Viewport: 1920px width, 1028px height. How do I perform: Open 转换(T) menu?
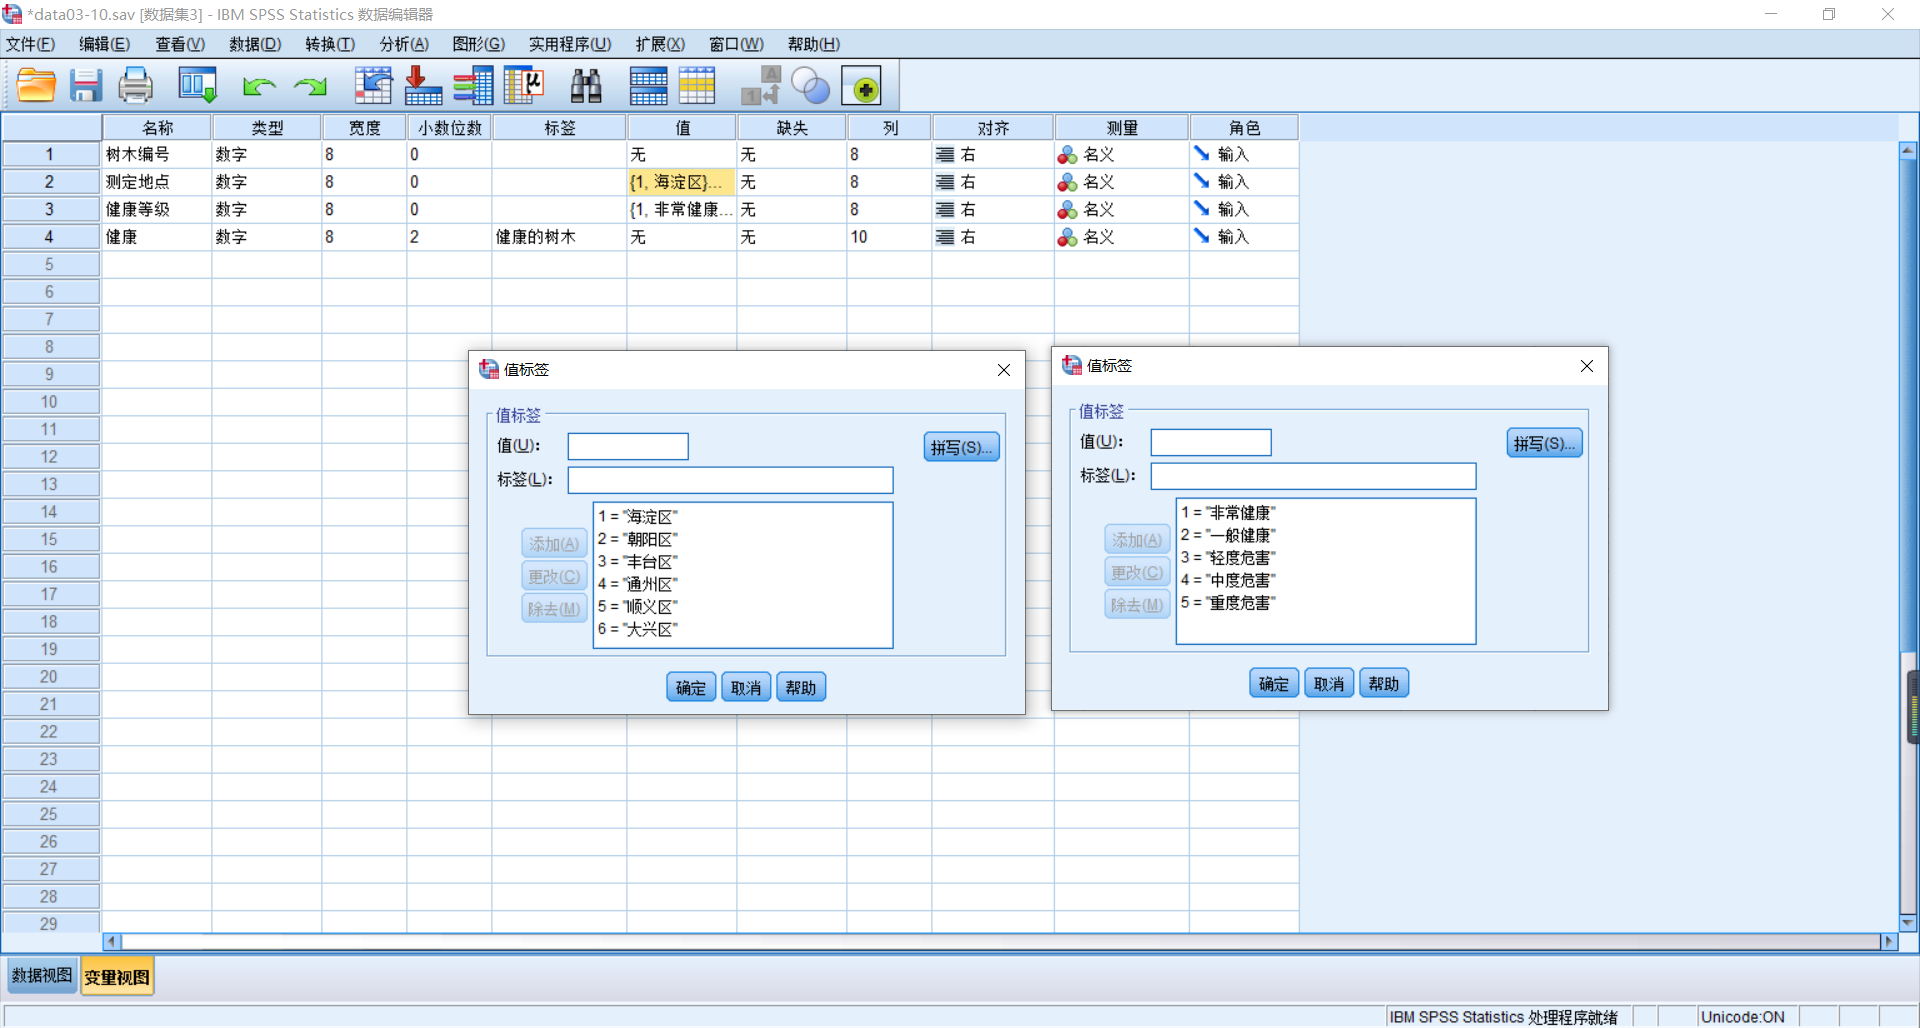[330, 44]
